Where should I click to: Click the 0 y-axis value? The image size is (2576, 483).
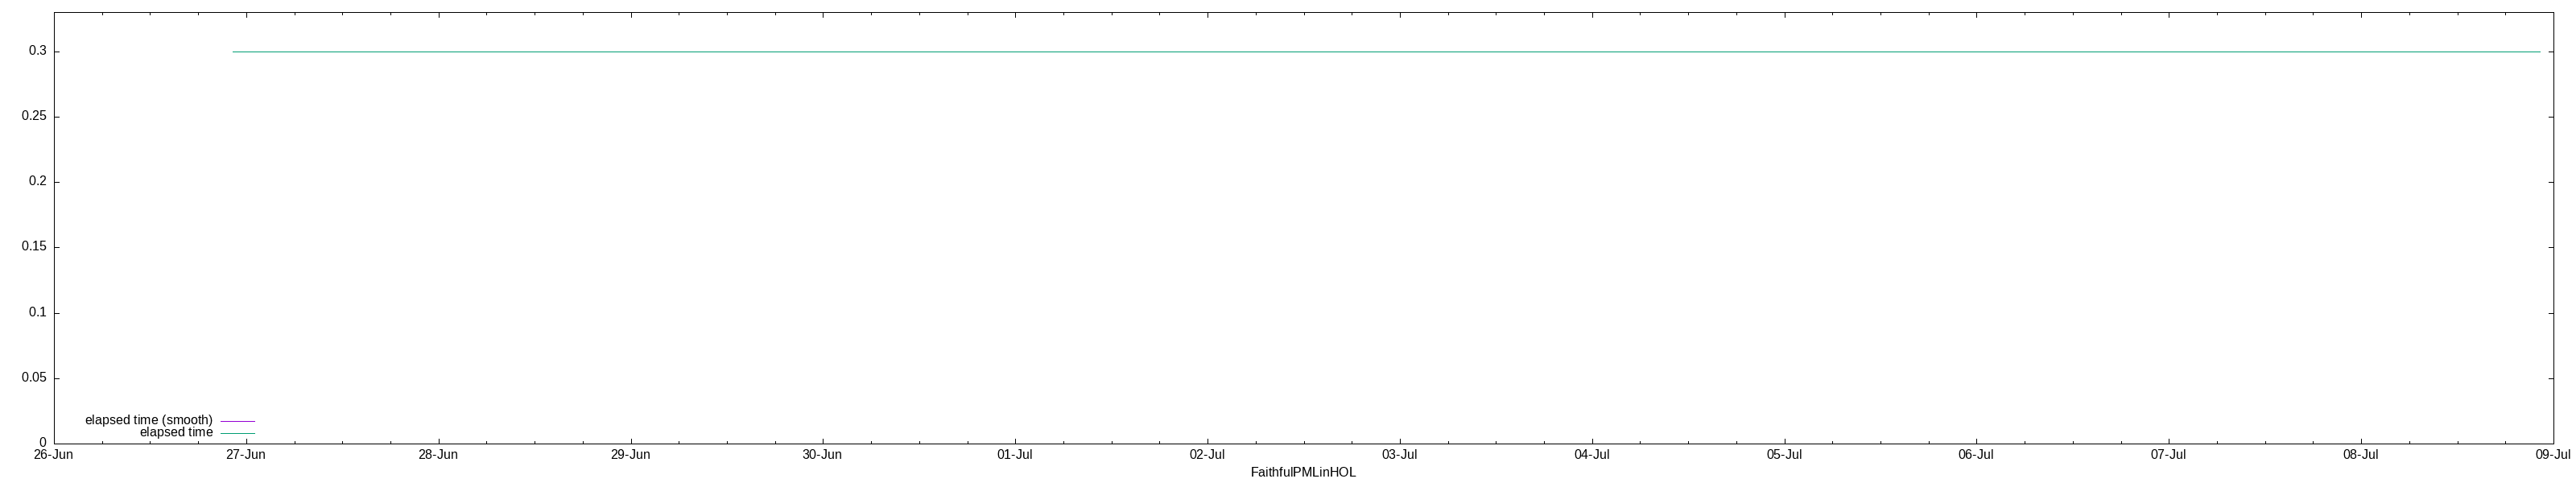43,443
